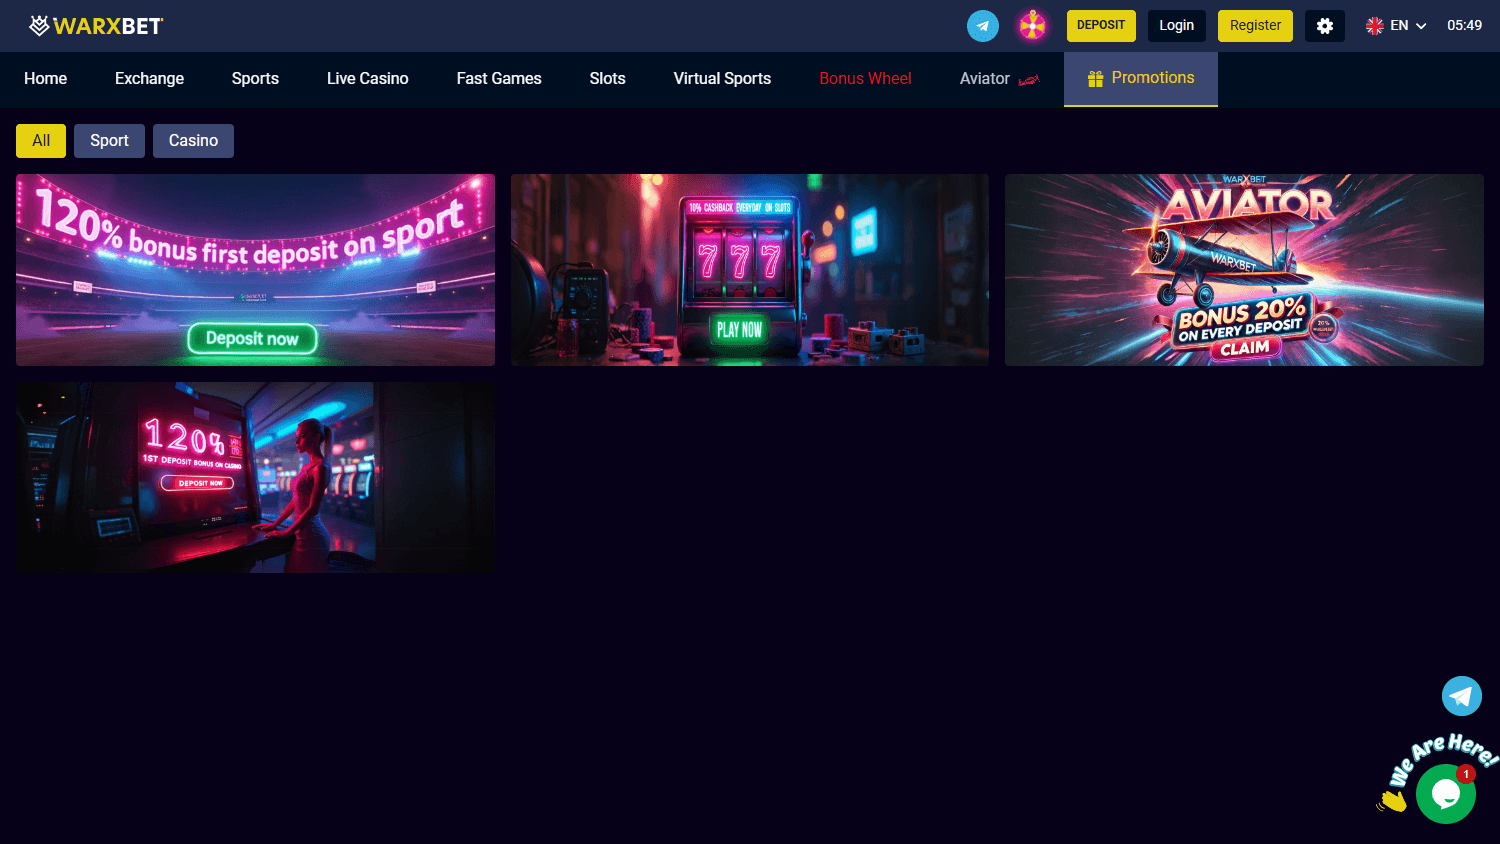Click the Login button
The image size is (1500, 844).
1177,26
